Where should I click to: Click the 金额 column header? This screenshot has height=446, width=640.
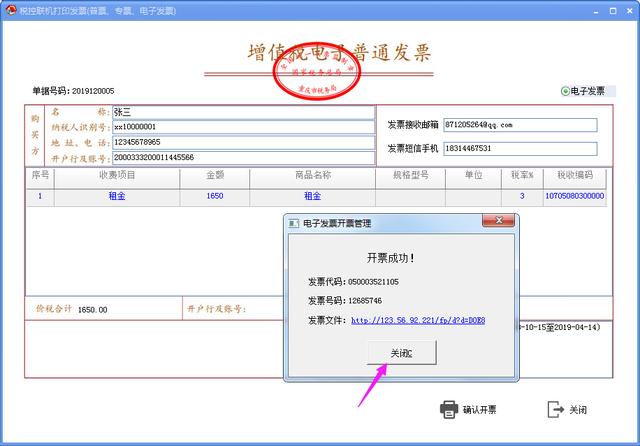tap(215, 175)
